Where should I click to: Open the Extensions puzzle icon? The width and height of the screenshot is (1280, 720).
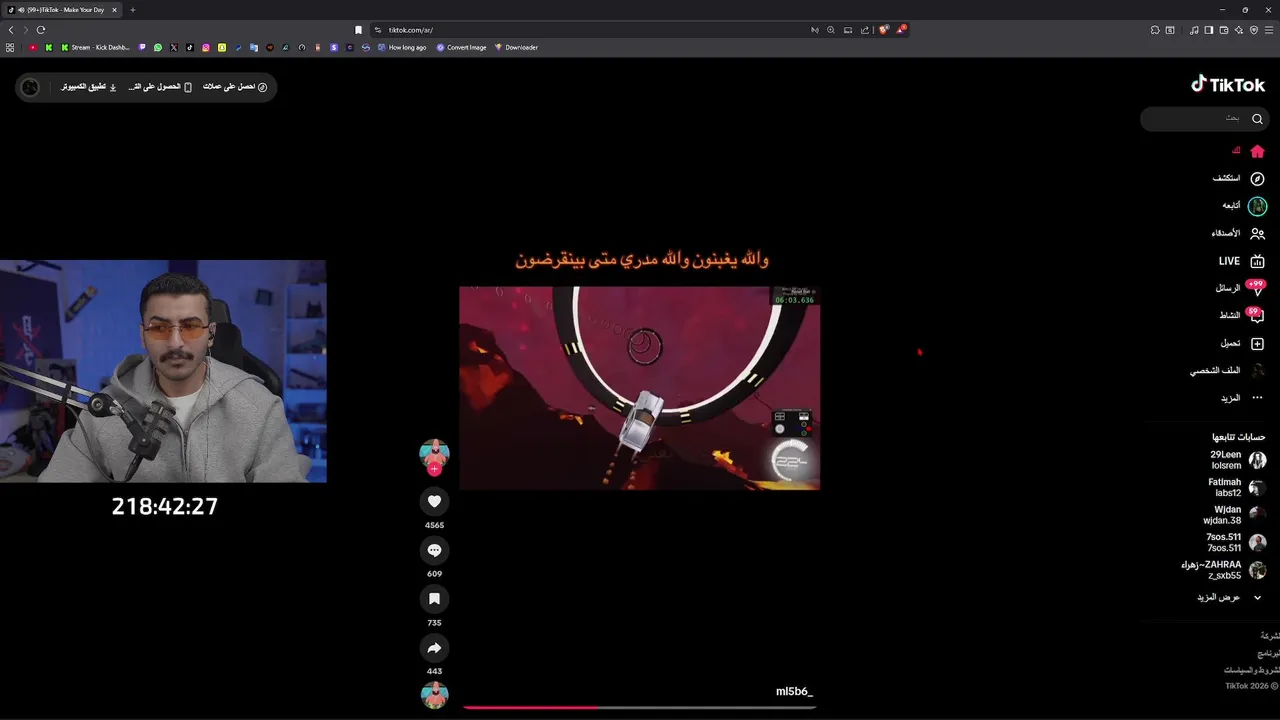[1155, 30]
